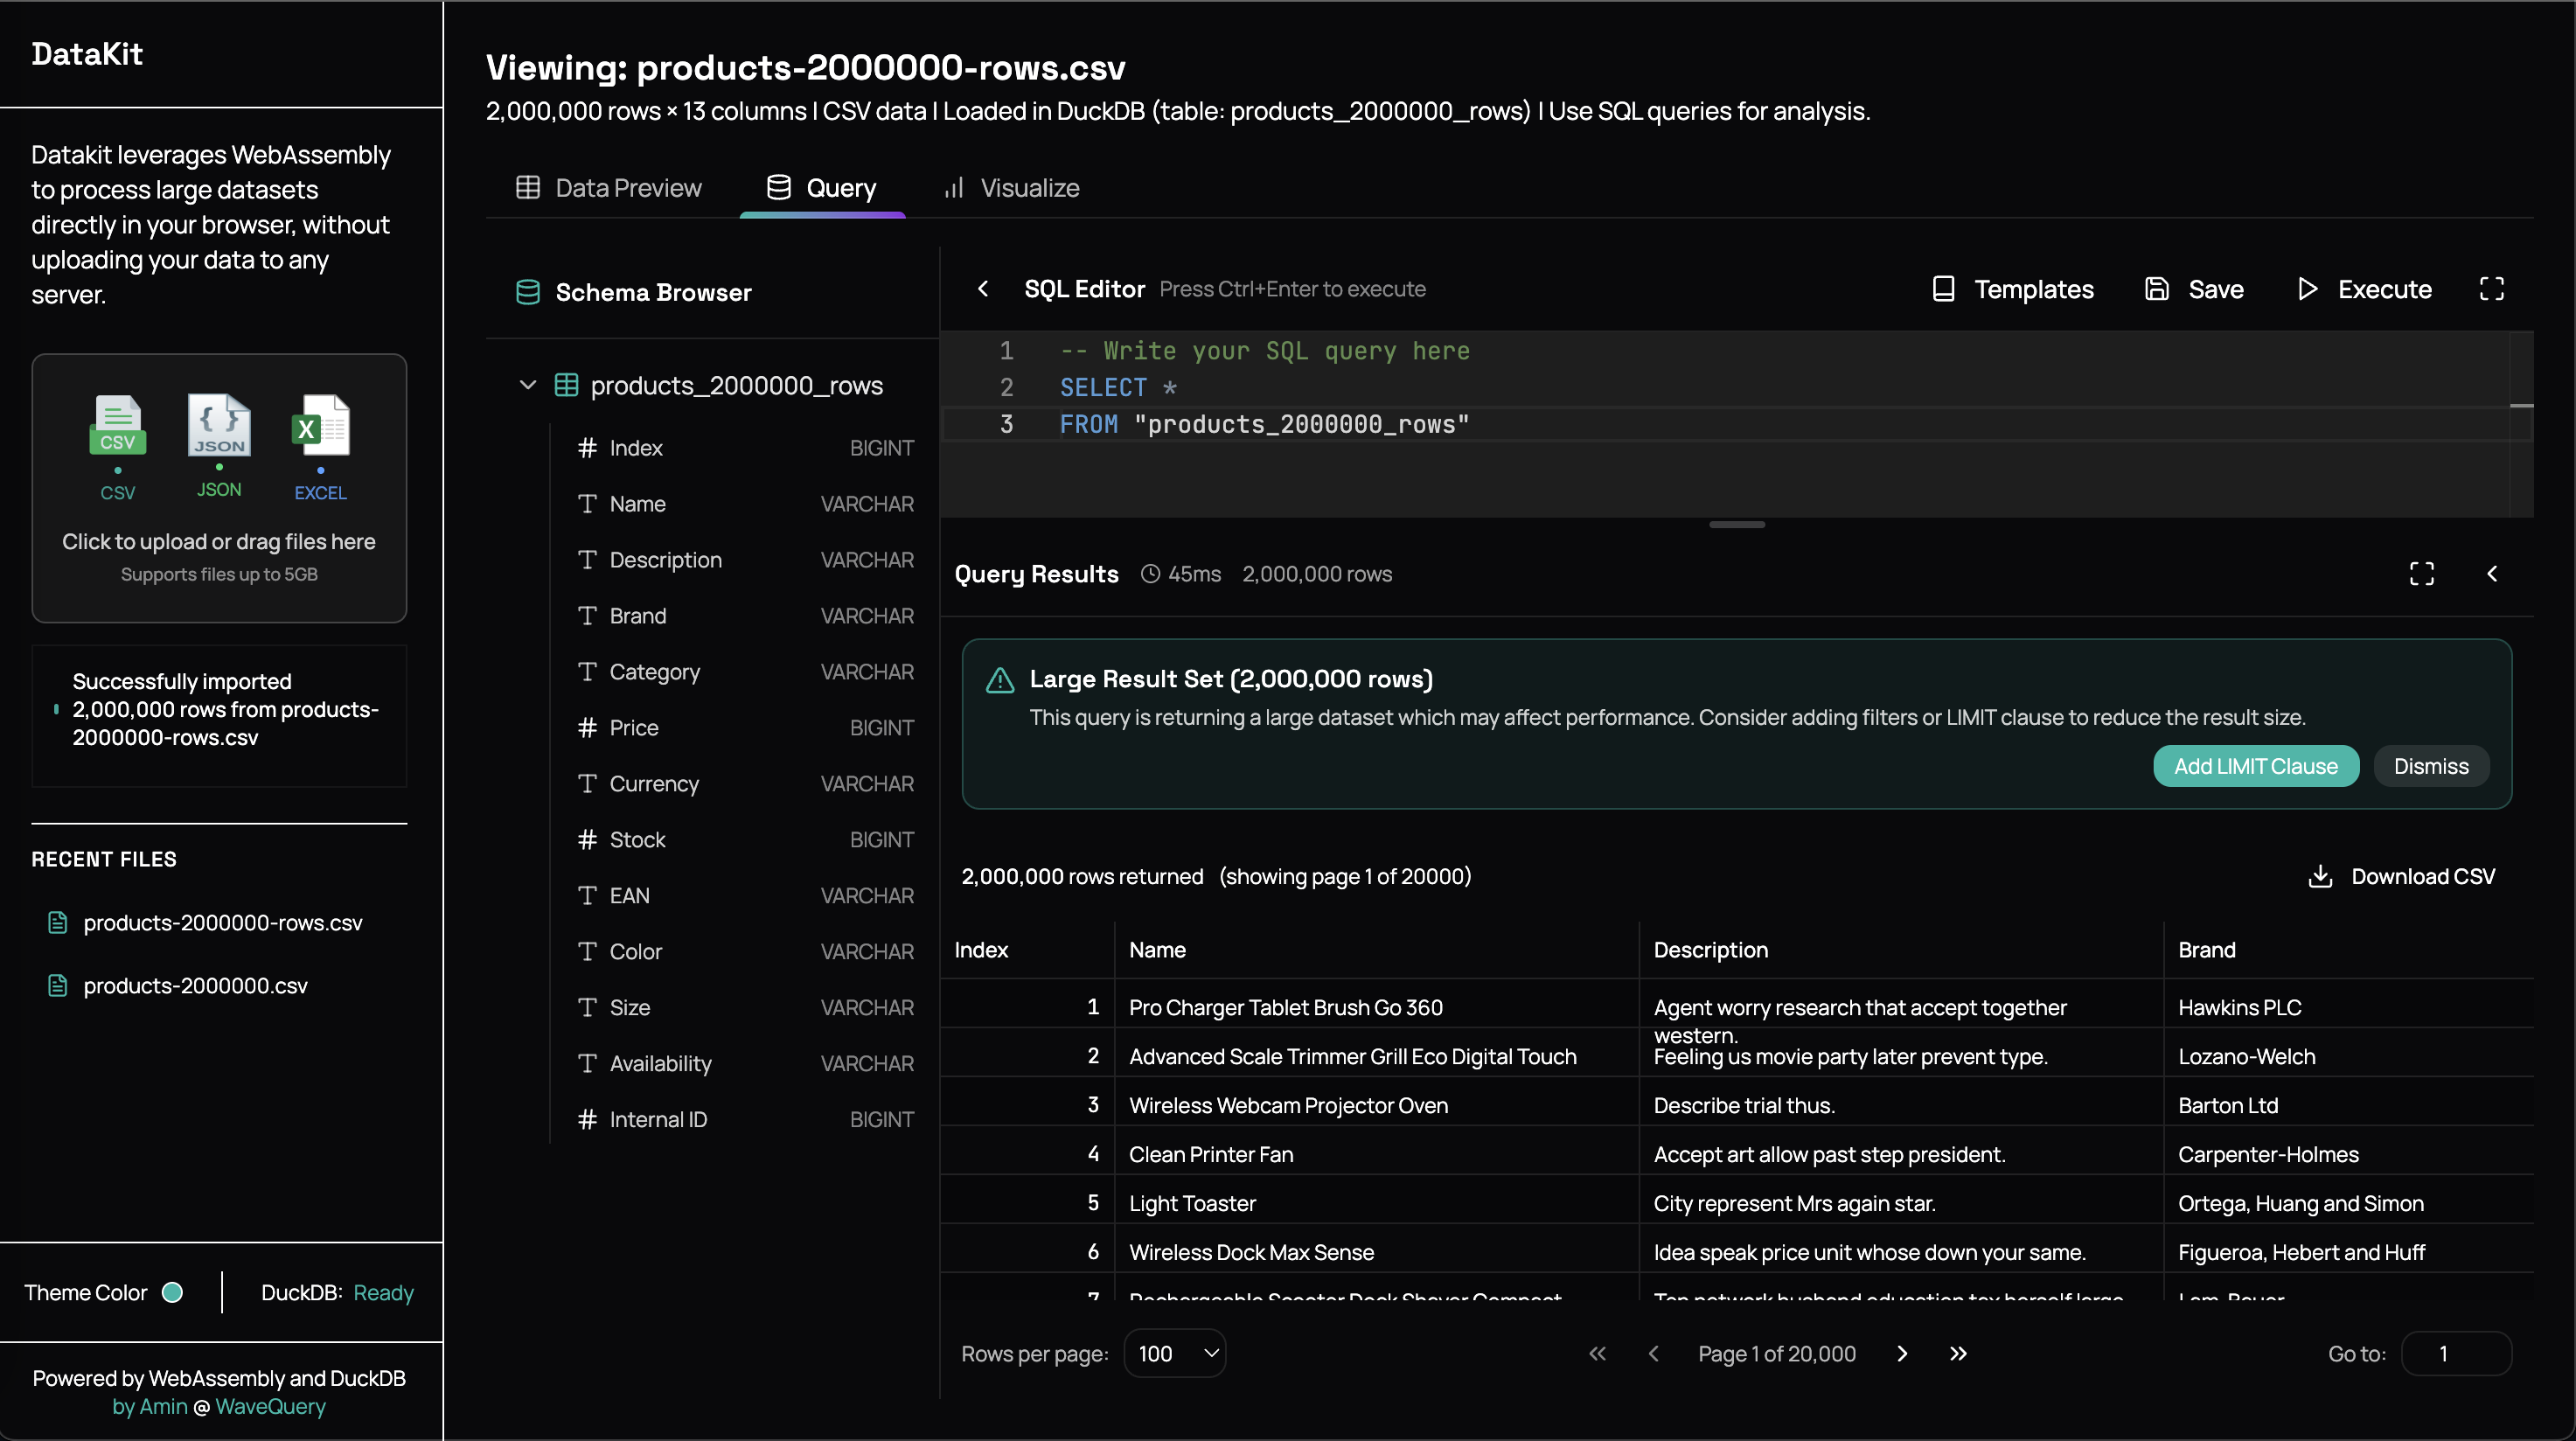Expand Query Results to fullscreen
The width and height of the screenshot is (2576, 1441).
pyautogui.click(x=2421, y=574)
